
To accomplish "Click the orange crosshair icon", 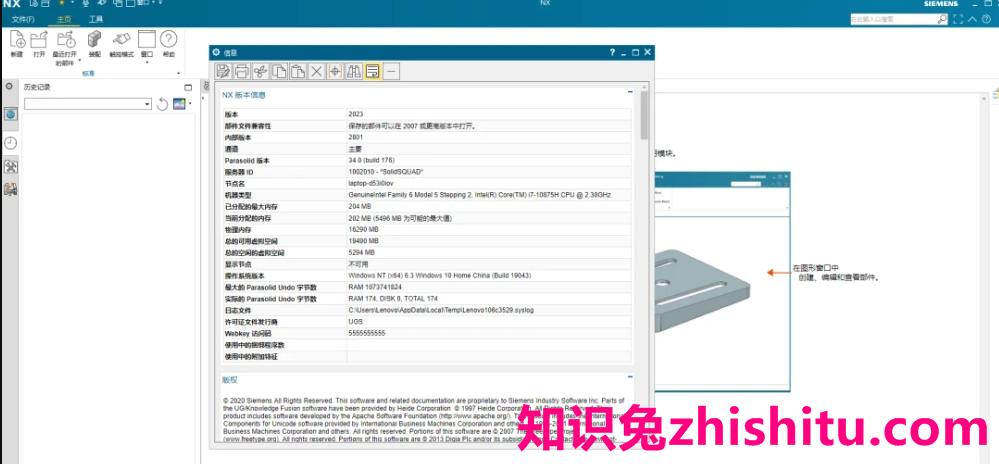I will (x=335, y=71).
